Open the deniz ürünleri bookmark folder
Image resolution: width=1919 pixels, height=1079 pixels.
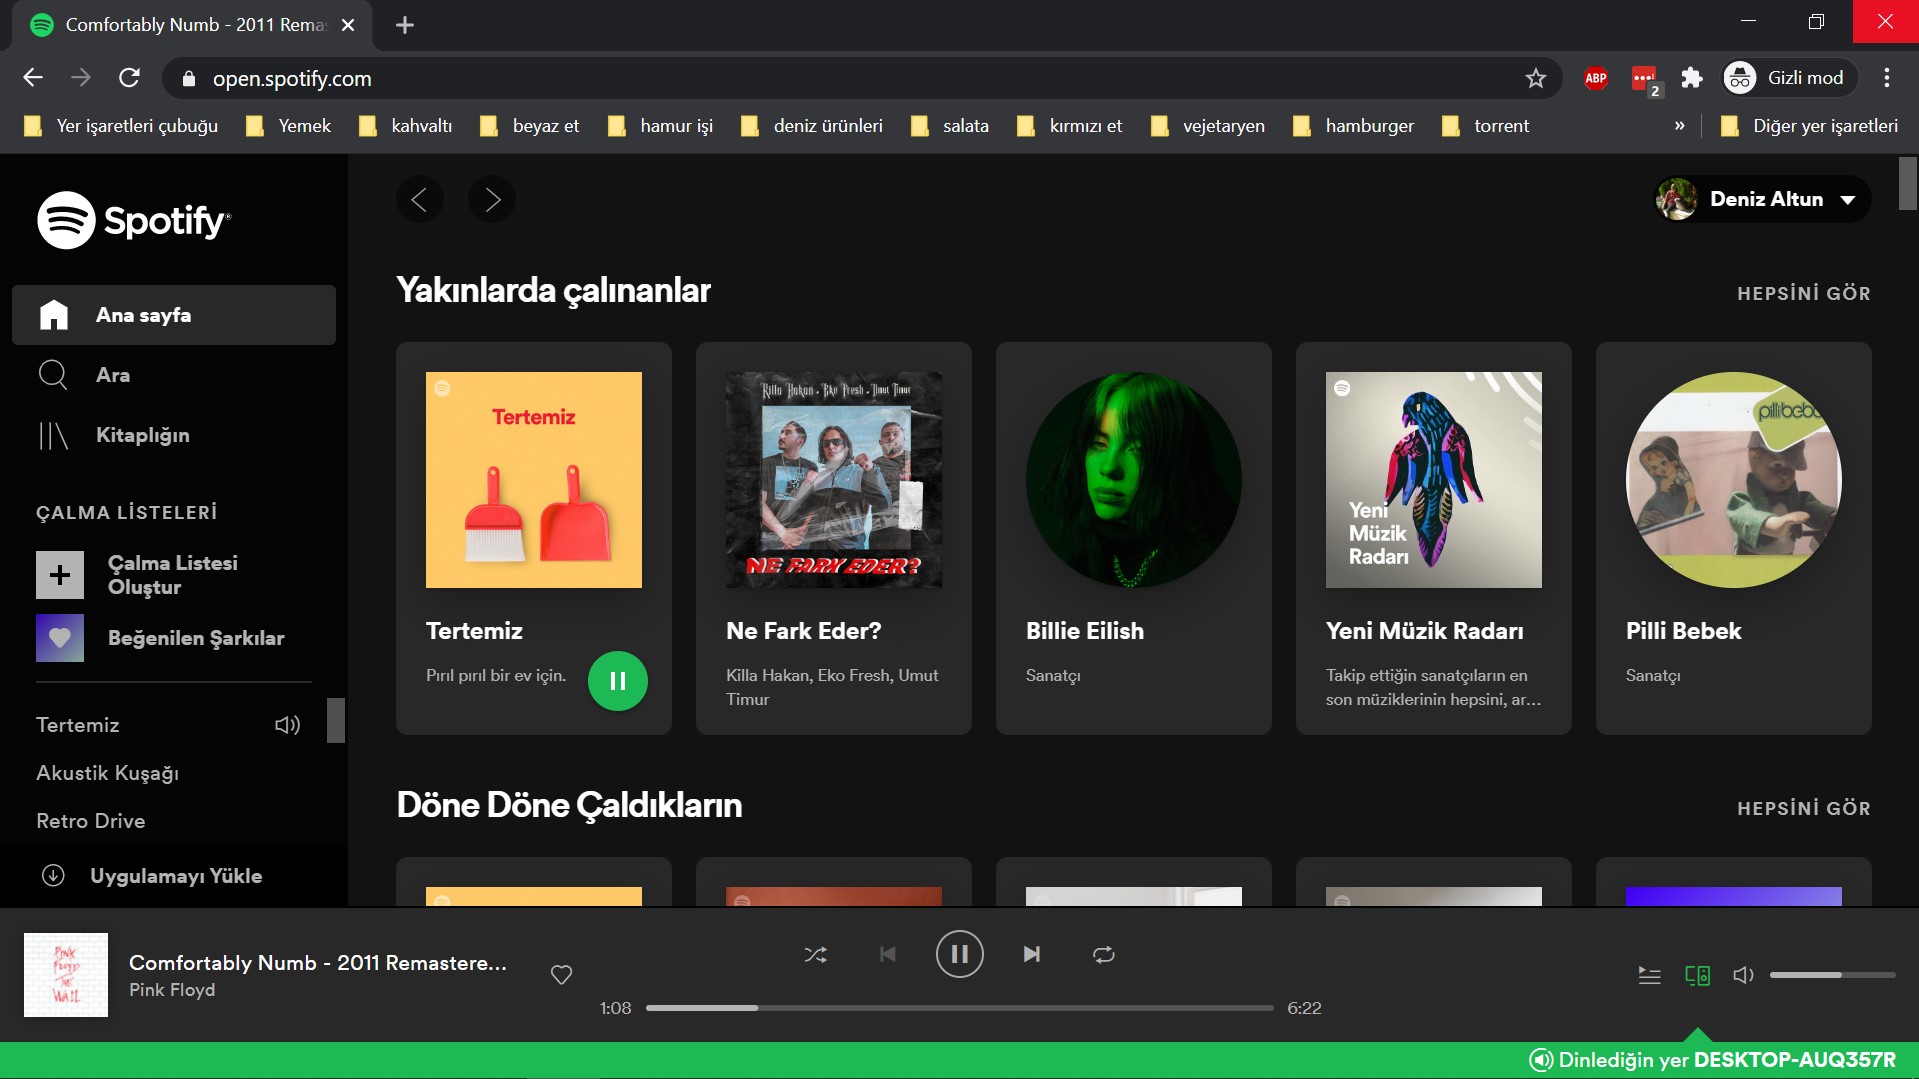[x=812, y=126]
